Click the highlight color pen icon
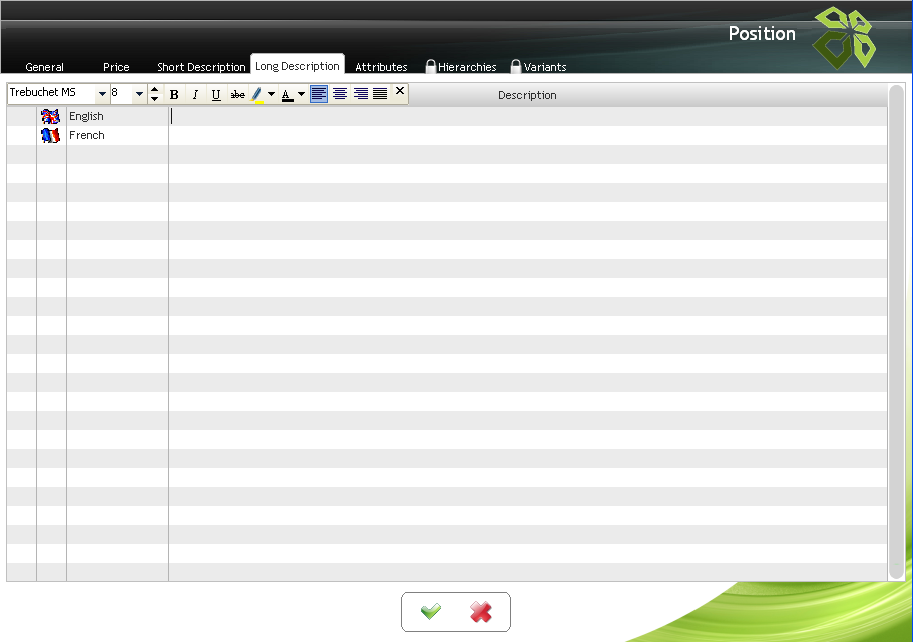This screenshot has height=642, width=913. coord(257,94)
